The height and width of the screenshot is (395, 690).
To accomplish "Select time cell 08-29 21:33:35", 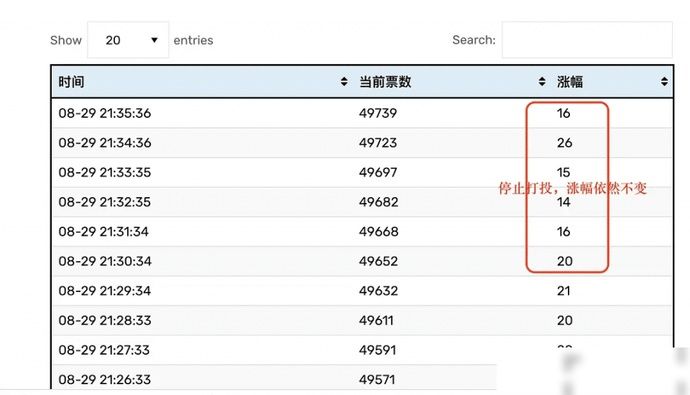I will click(x=105, y=172).
